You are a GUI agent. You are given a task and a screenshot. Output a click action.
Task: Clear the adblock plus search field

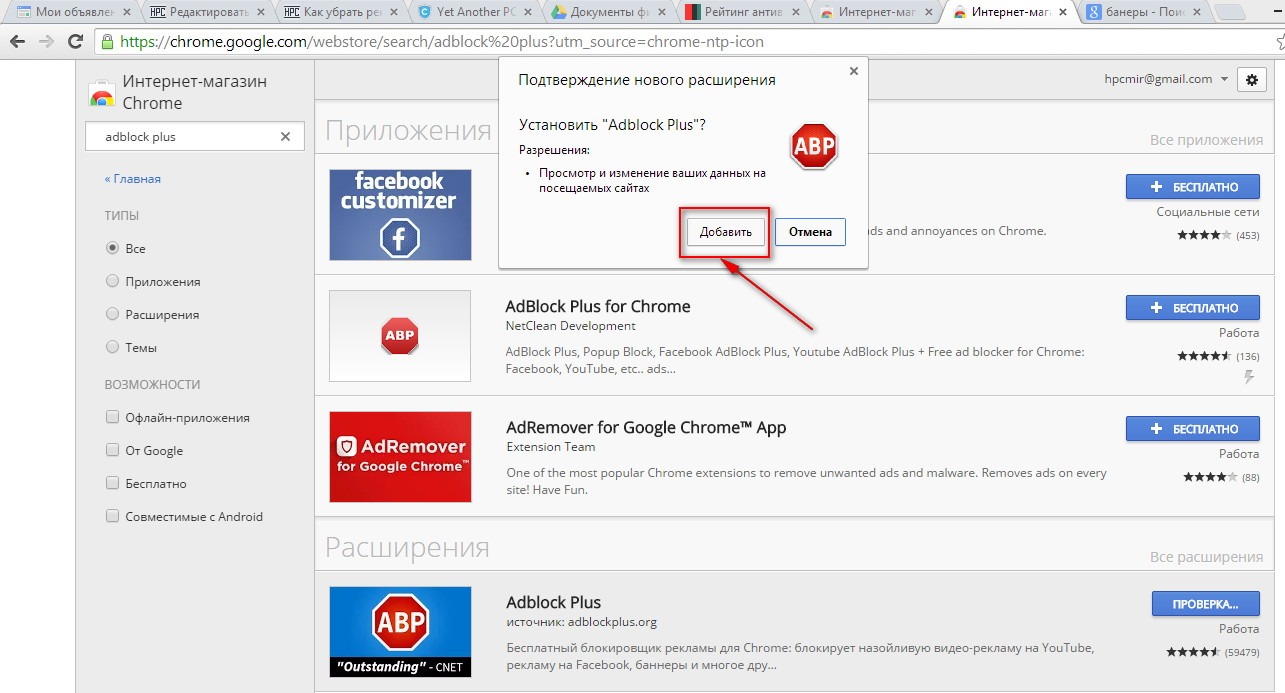click(x=285, y=137)
